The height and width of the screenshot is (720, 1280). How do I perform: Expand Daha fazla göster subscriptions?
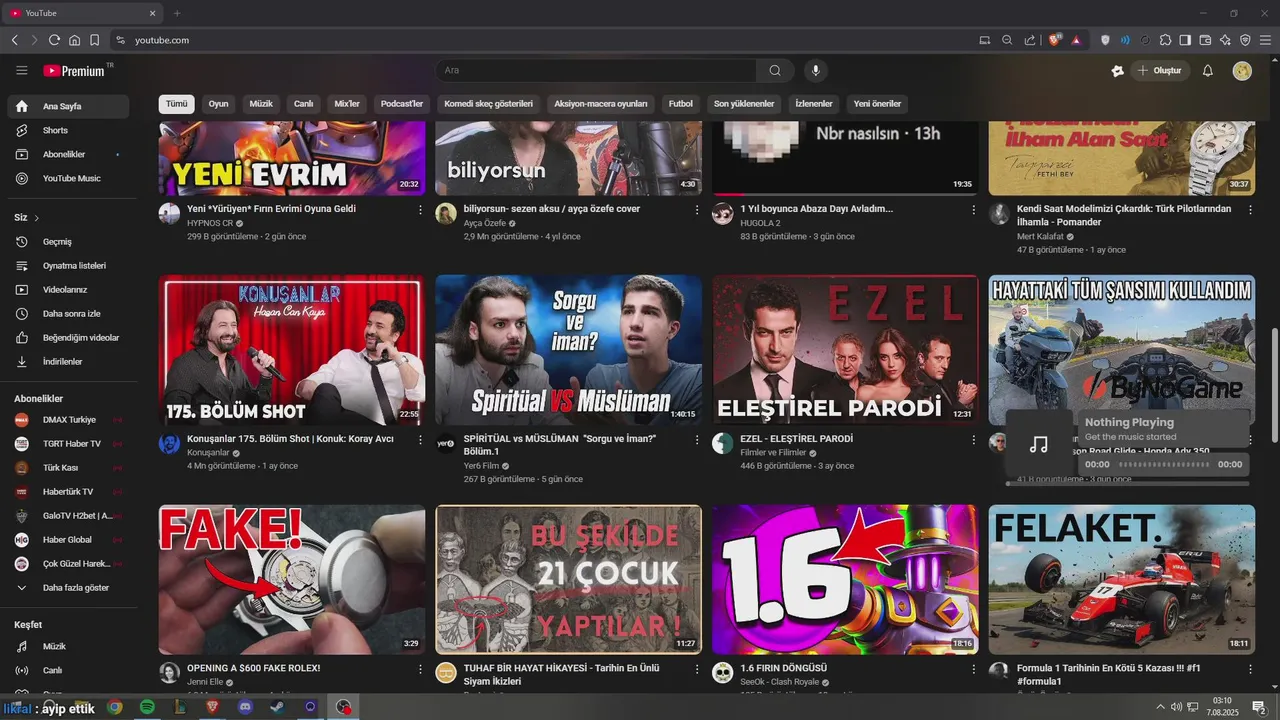coord(68,588)
